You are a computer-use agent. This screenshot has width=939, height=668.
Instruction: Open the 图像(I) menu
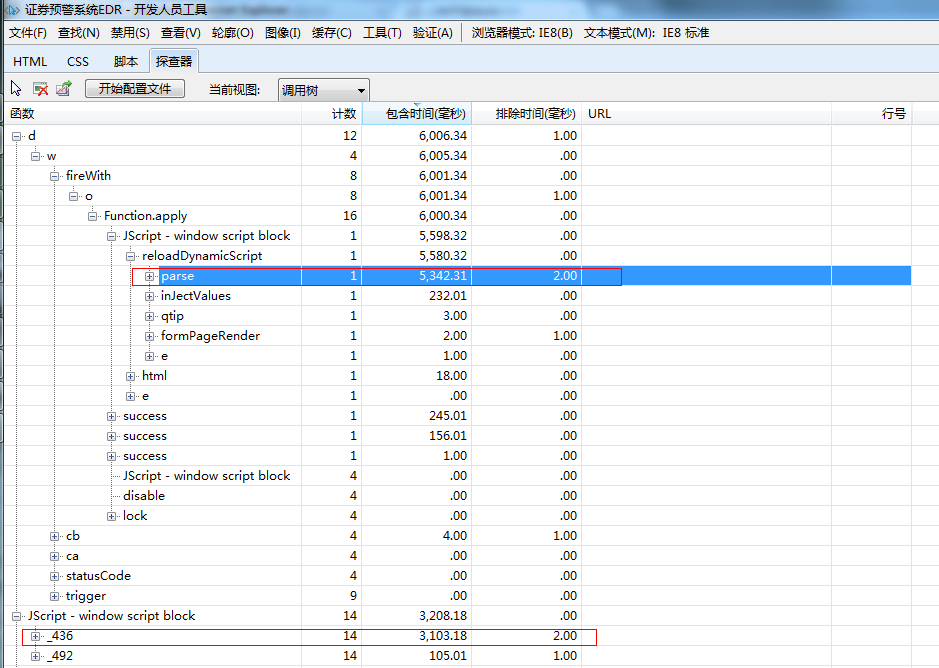pos(283,33)
